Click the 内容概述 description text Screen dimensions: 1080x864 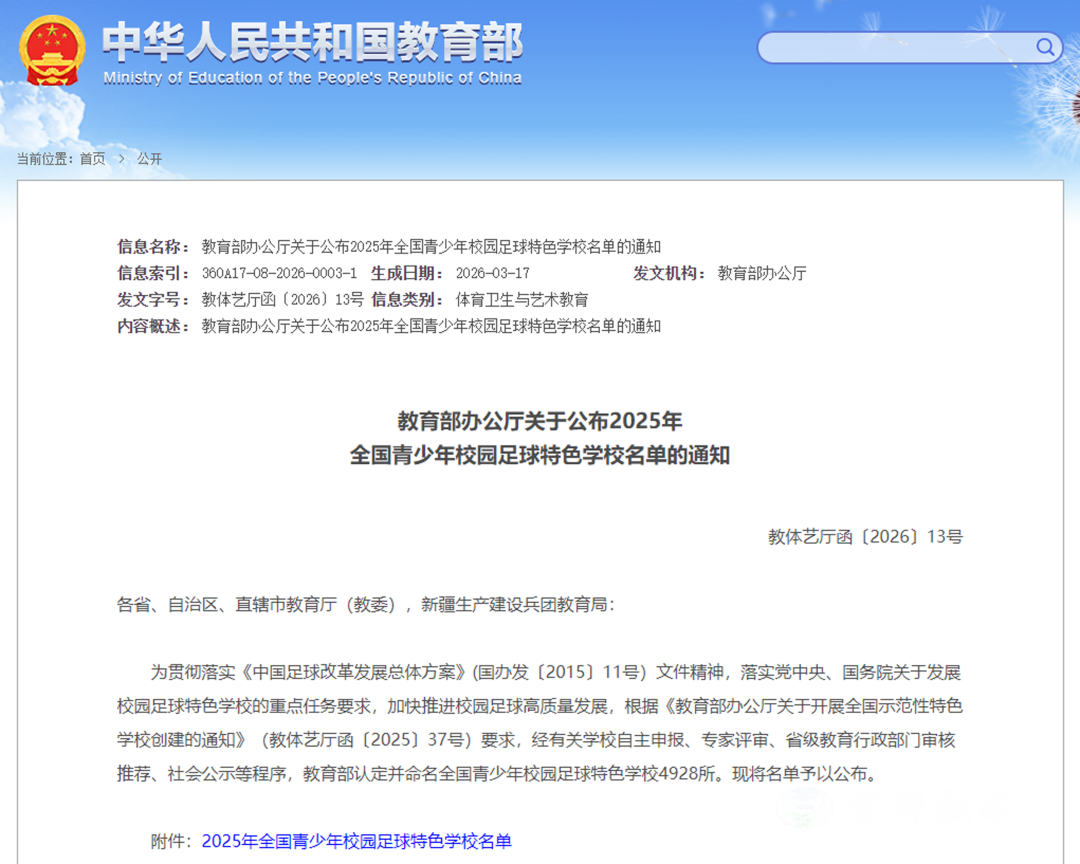click(431, 325)
